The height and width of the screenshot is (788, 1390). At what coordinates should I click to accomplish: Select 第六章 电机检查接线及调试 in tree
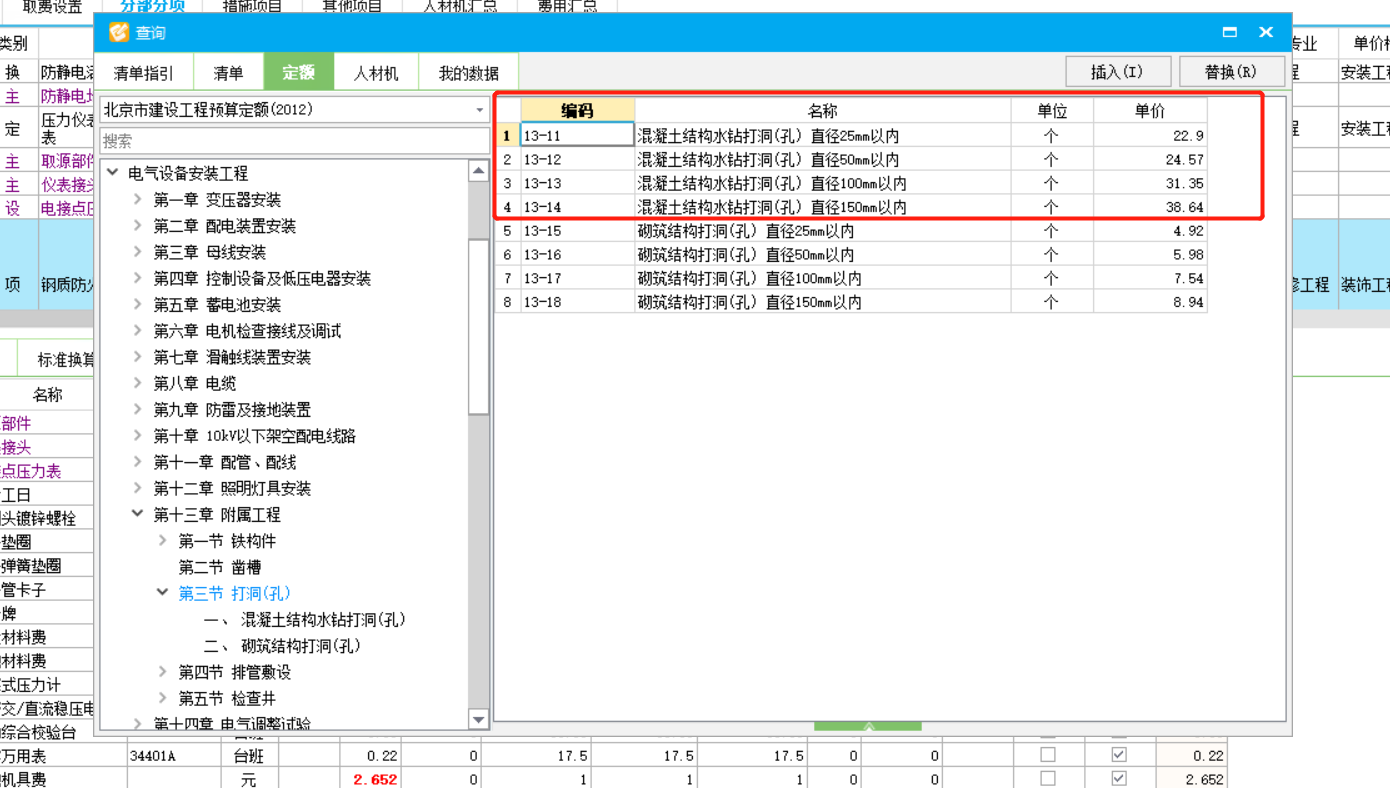[247, 331]
